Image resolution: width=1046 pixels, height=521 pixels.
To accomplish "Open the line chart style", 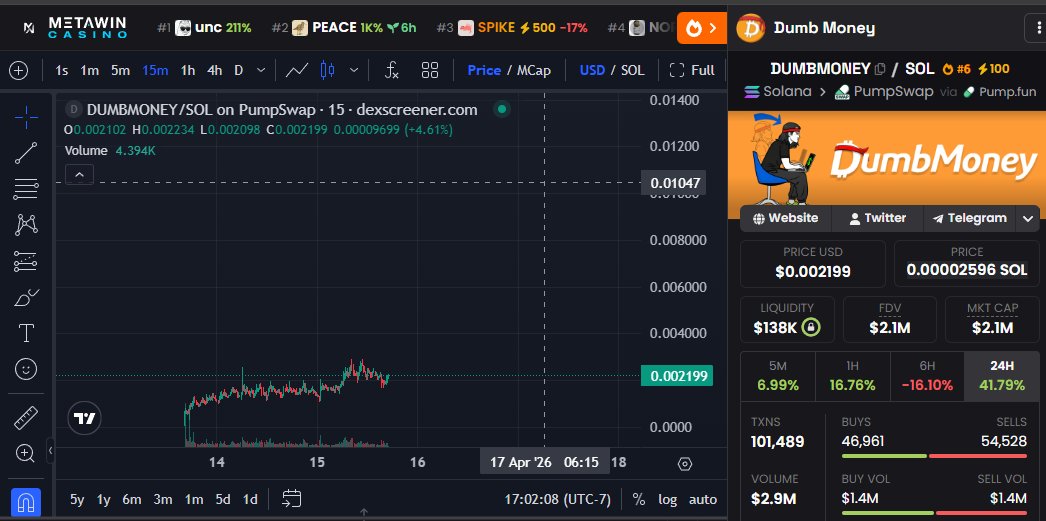I will (x=297, y=70).
